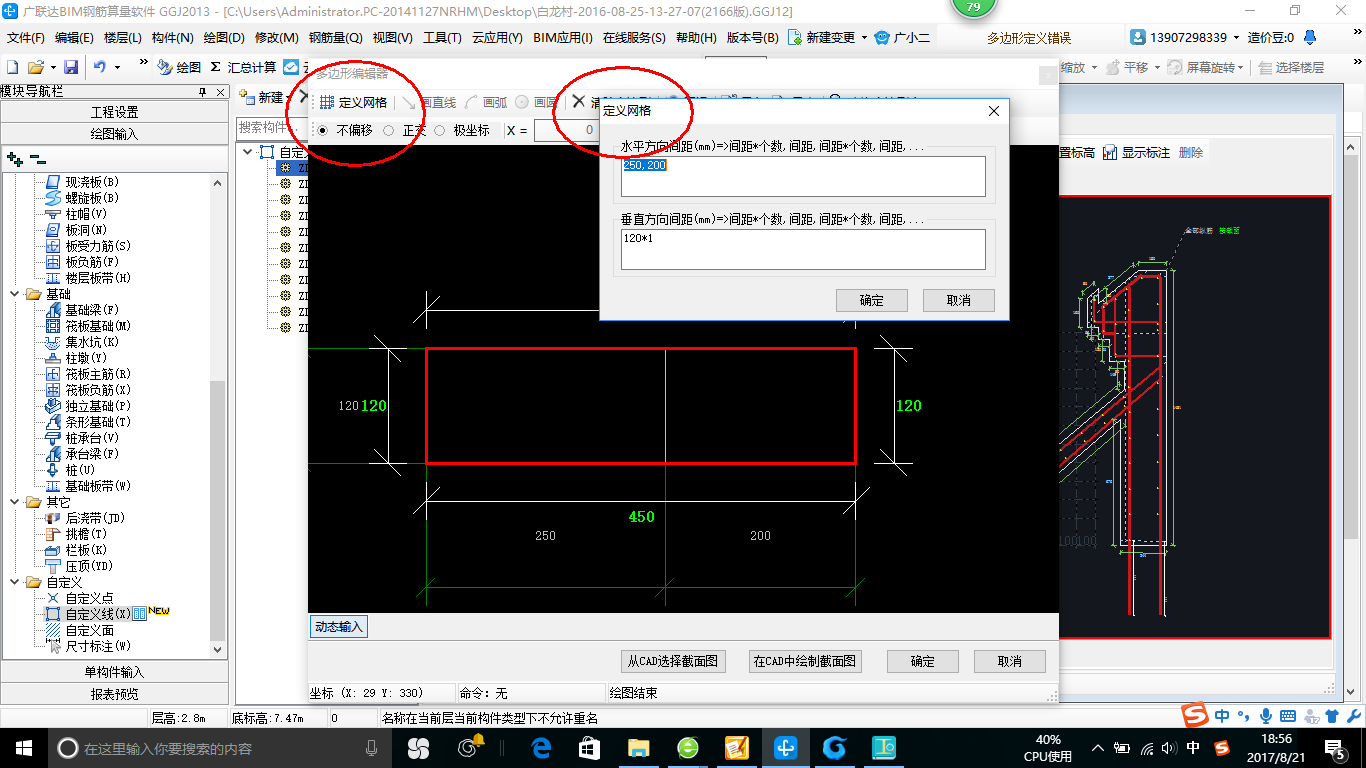Select 板受力筋(S) in the component tree
This screenshot has width=1366, height=768.
pos(97,246)
